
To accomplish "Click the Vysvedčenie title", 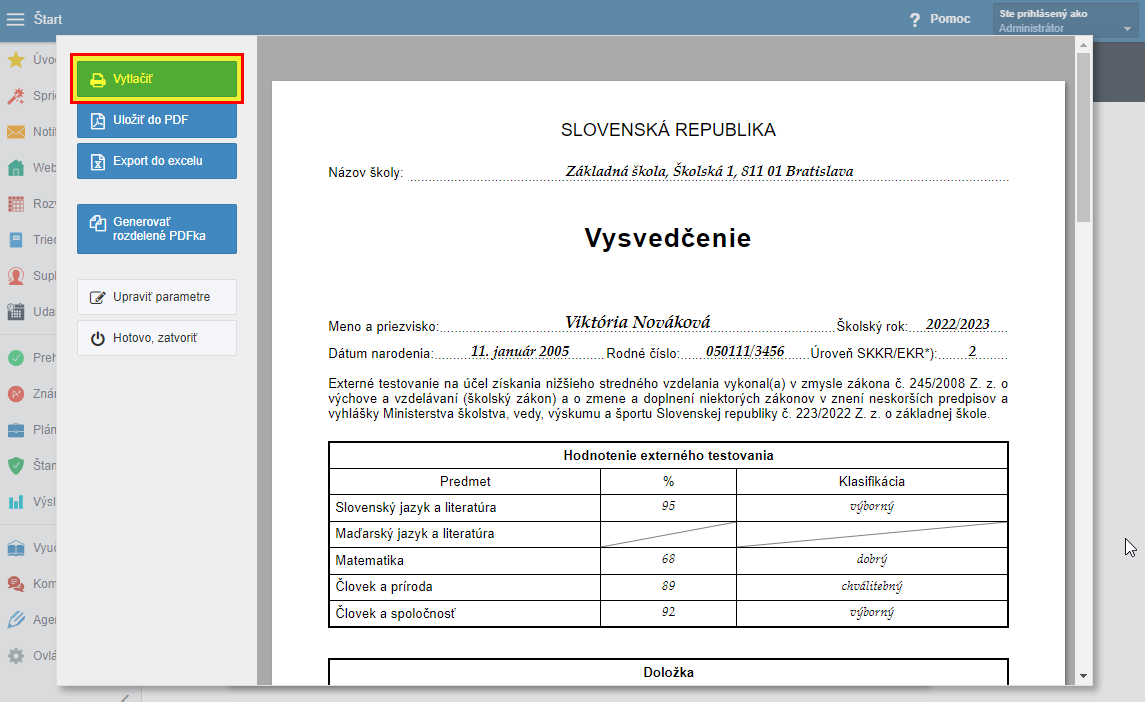I will (x=668, y=238).
